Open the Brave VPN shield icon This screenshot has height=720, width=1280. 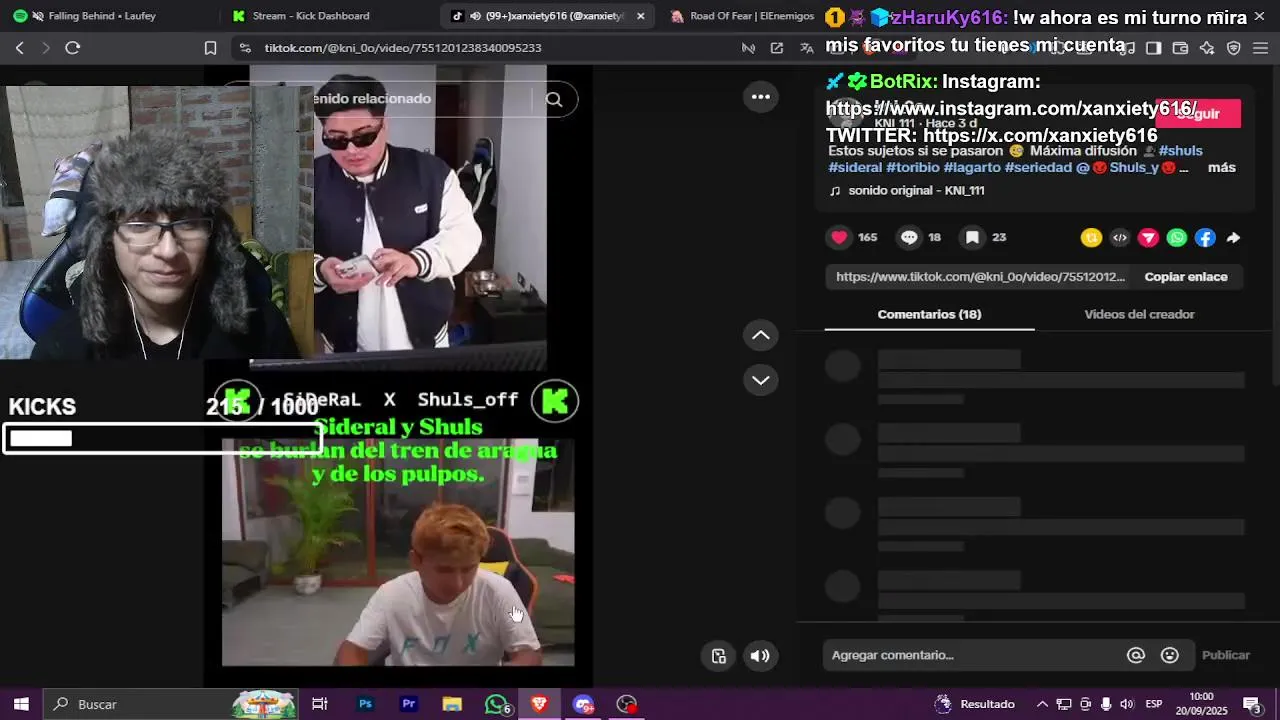pos(1233,48)
